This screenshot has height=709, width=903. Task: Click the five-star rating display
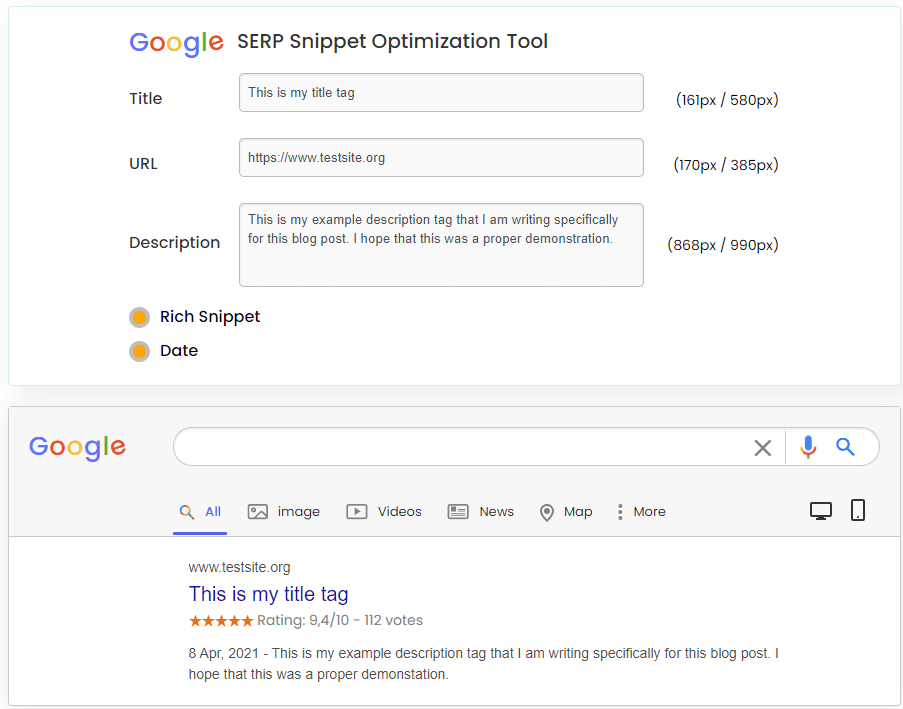(220, 620)
